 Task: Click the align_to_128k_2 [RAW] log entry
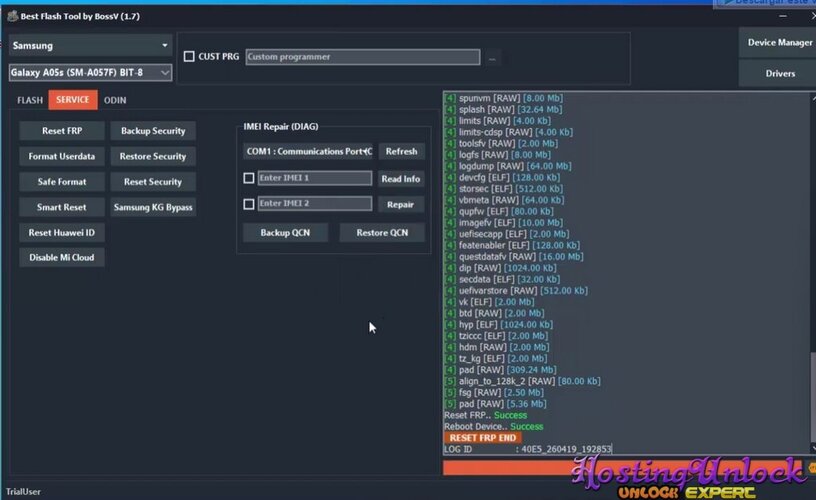(522, 381)
